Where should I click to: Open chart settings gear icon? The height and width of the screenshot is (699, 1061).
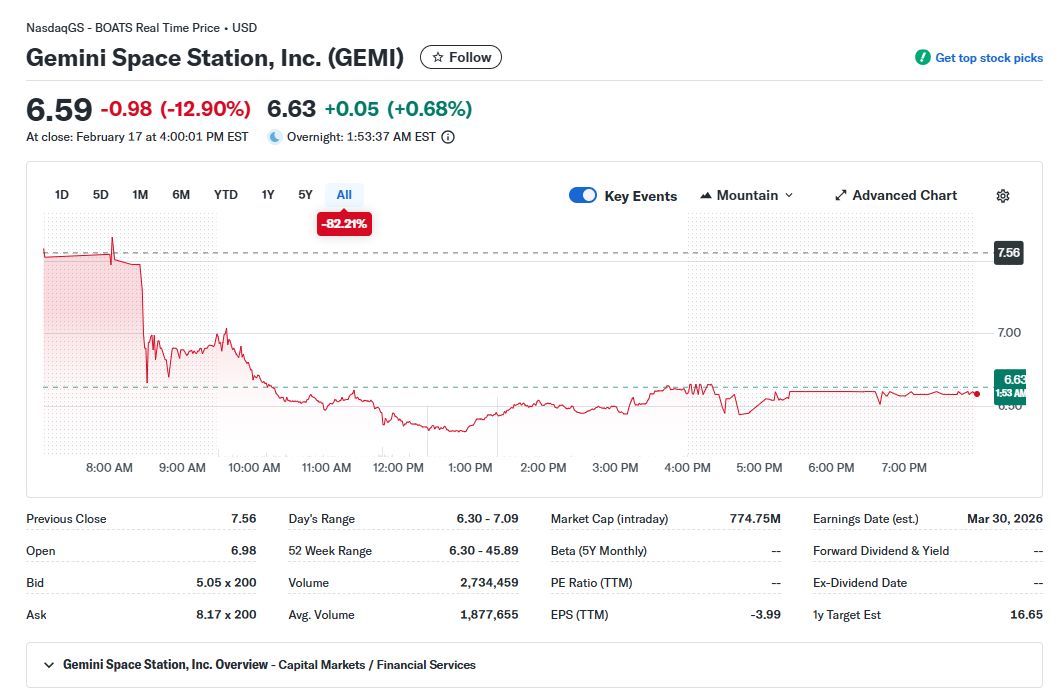click(1003, 196)
